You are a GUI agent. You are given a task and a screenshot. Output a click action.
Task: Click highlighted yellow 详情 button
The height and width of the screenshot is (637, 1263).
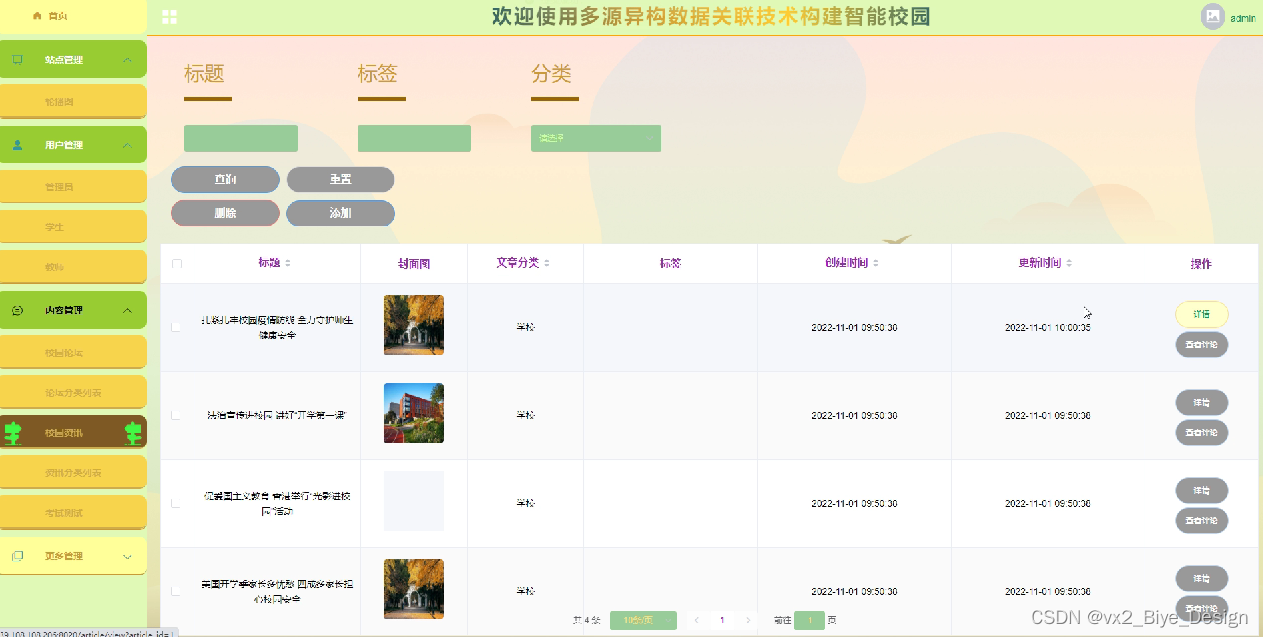[x=1202, y=314]
